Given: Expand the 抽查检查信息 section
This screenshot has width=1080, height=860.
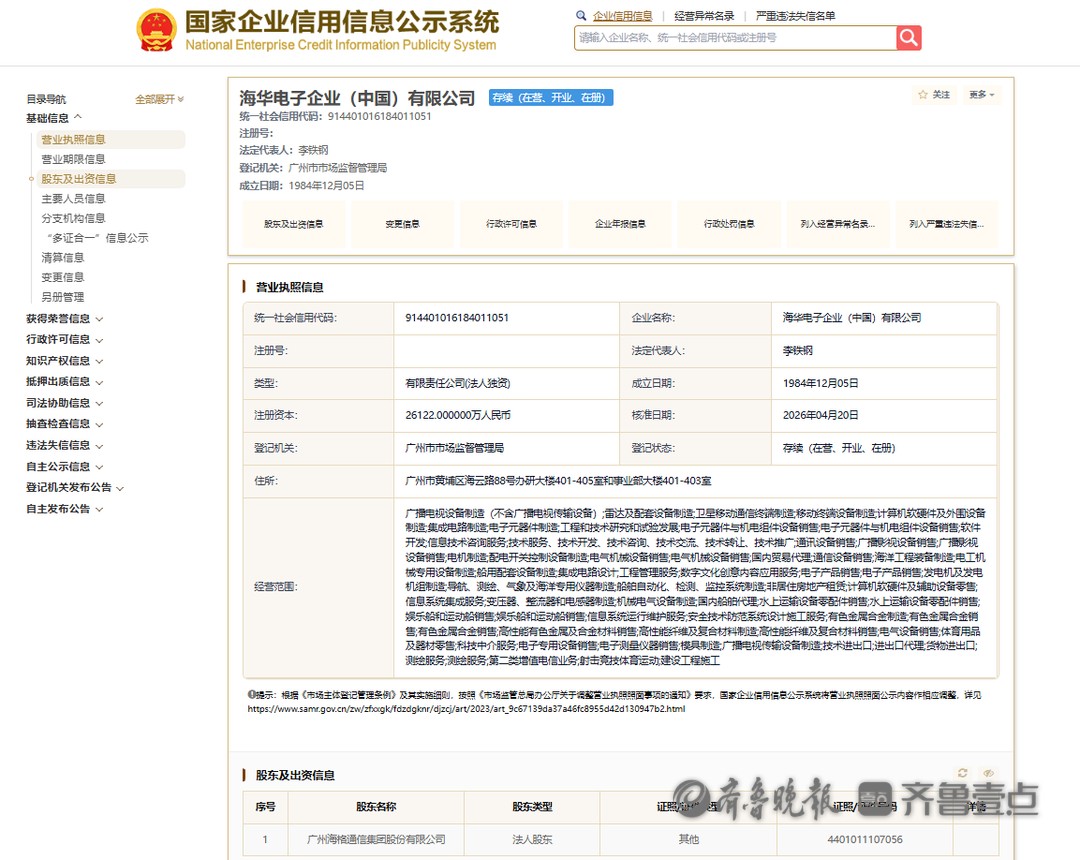Looking at the screenshot, I should click(65, 423).
